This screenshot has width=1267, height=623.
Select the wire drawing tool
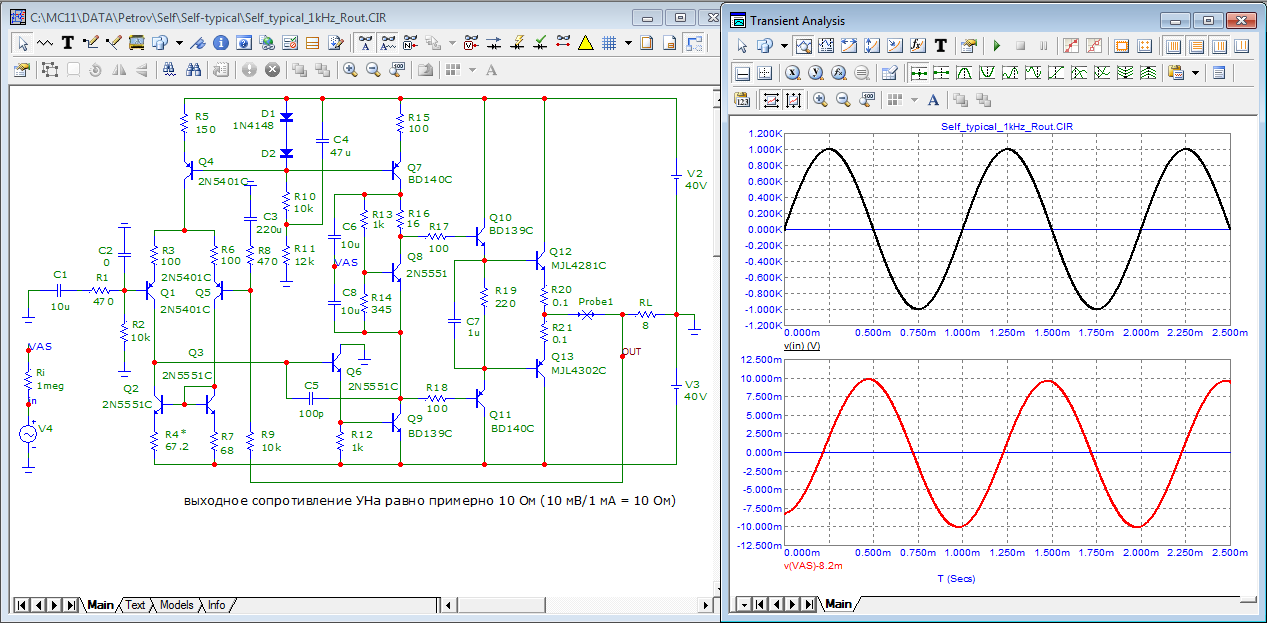coord(92,43)
